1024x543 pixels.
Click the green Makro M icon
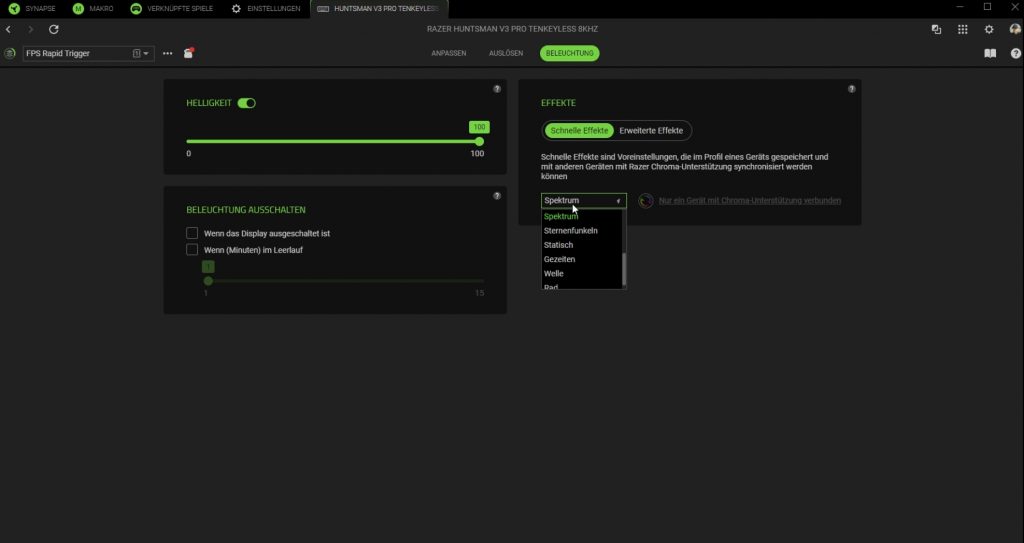point(78,8)
